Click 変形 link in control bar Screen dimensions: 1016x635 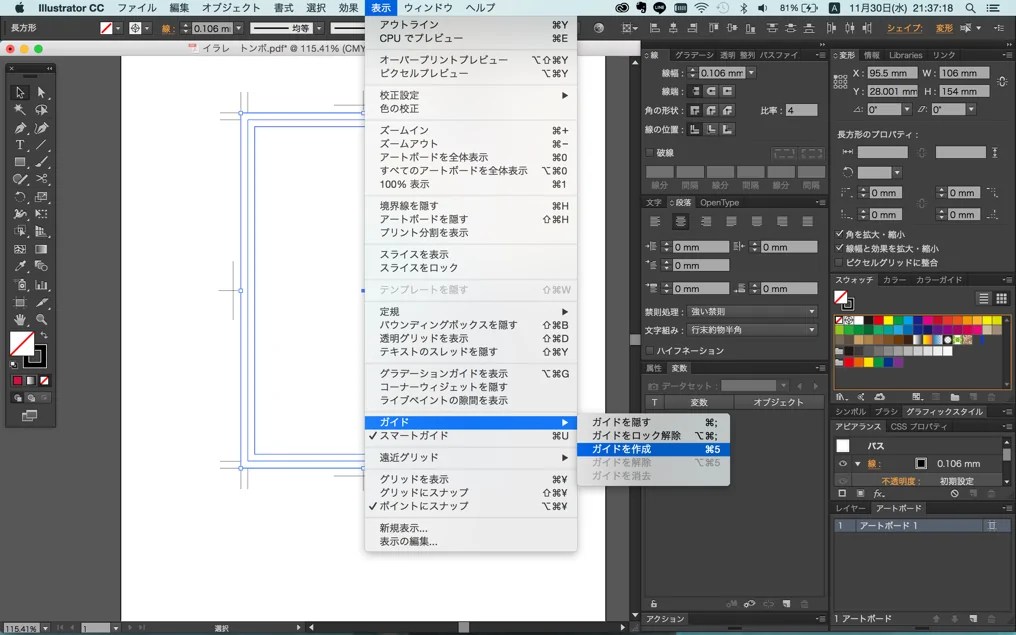[x=944, y=28]
